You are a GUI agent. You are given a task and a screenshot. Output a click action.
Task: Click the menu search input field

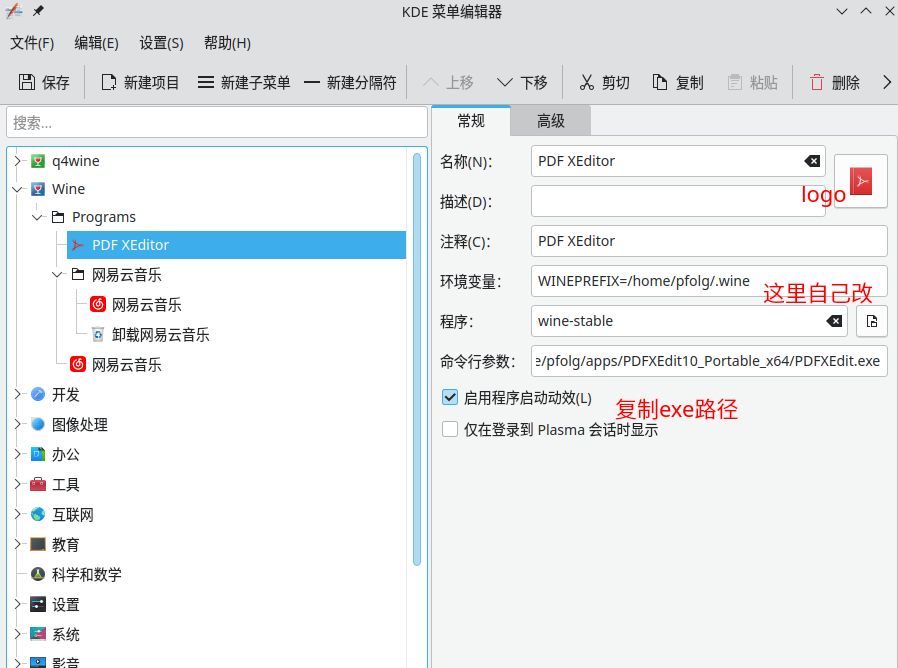tap(216, 122)
